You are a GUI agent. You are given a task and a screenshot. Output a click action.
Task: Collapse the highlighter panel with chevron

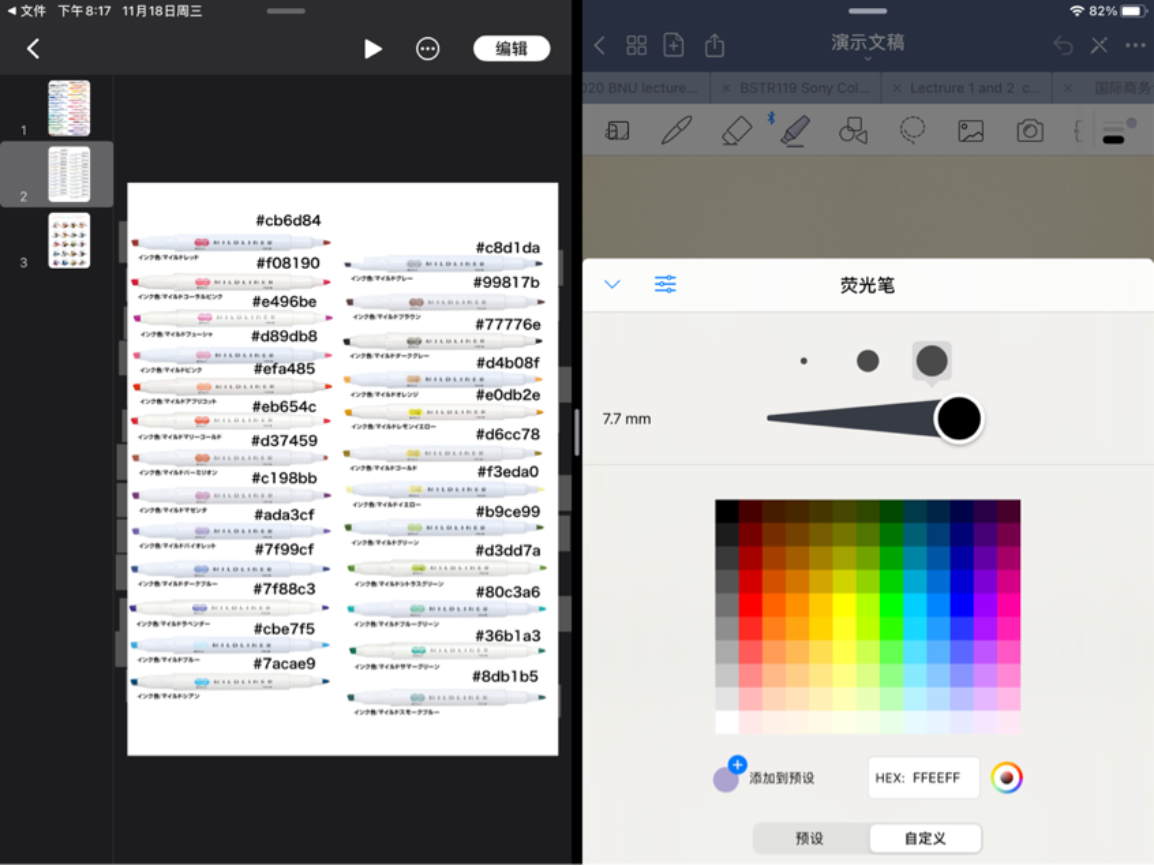[612, 284]
